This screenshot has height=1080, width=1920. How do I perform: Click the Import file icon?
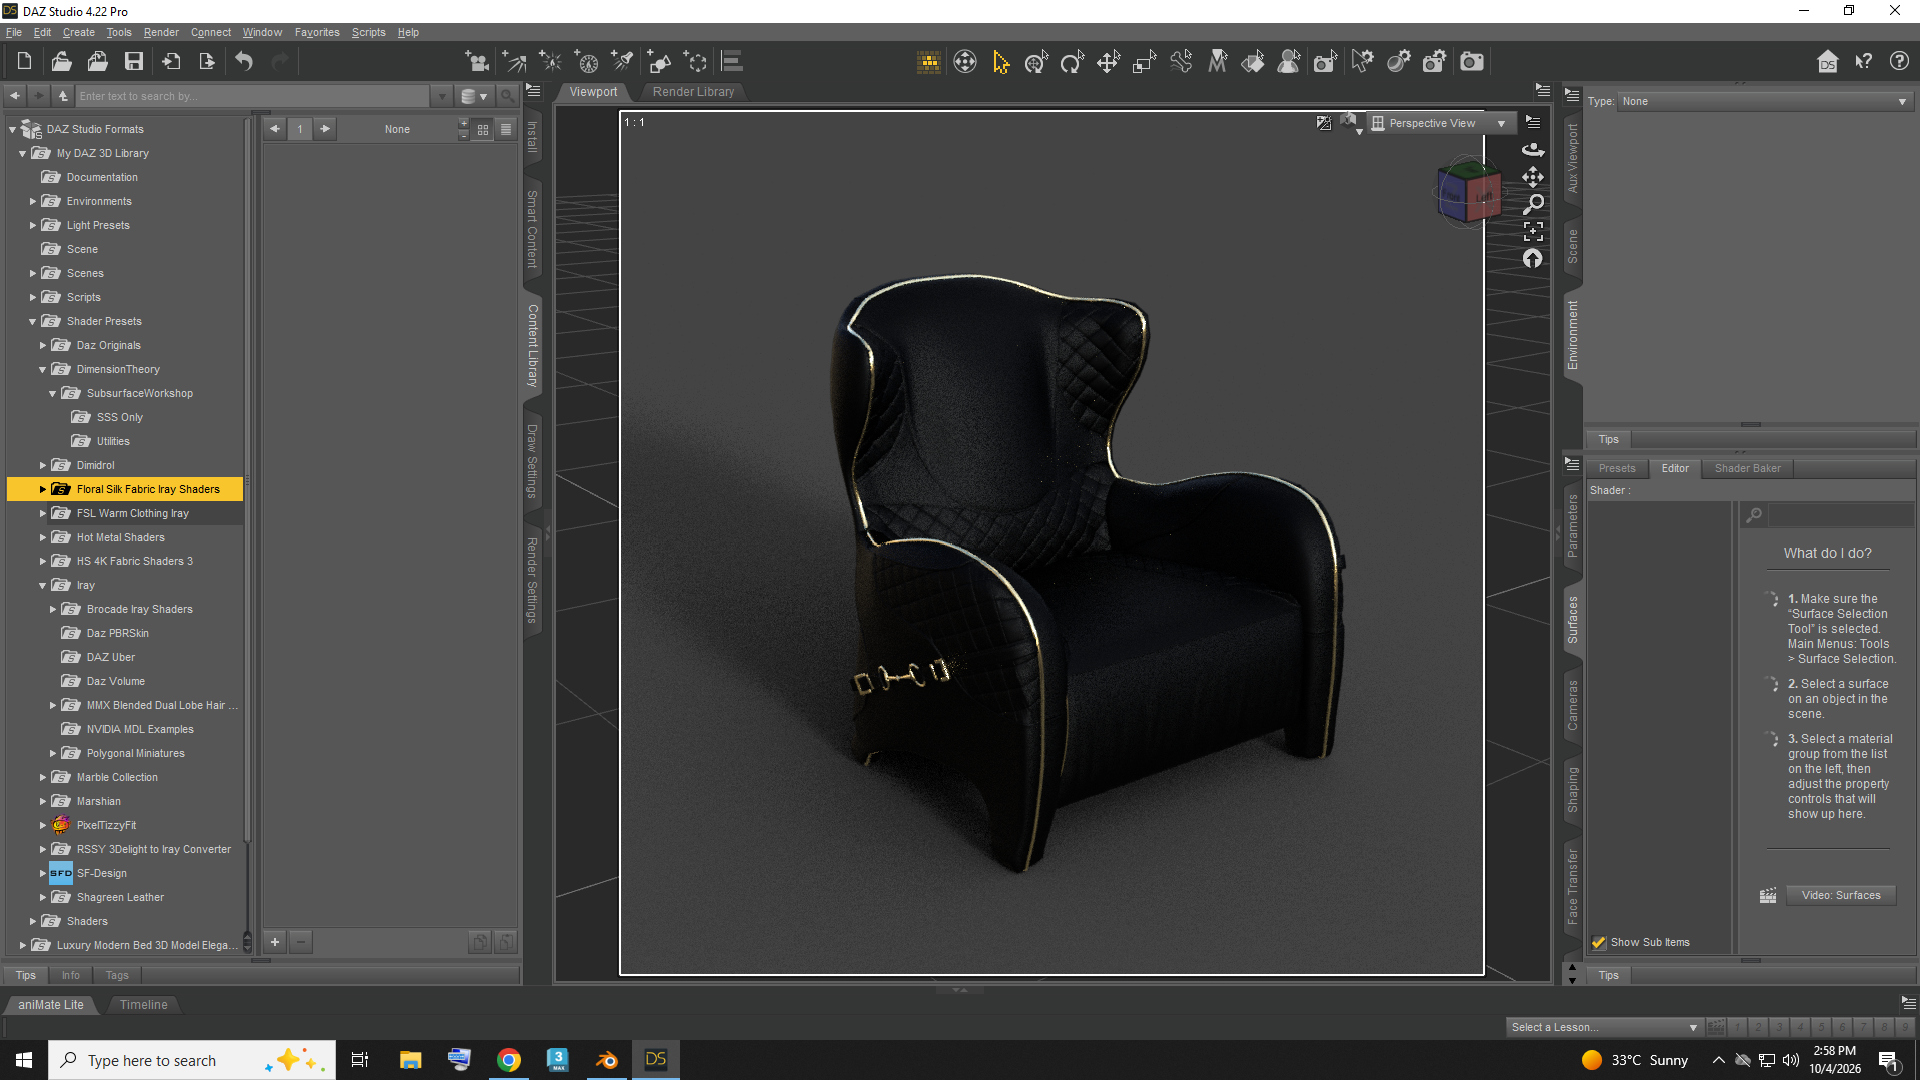[171, 62]
